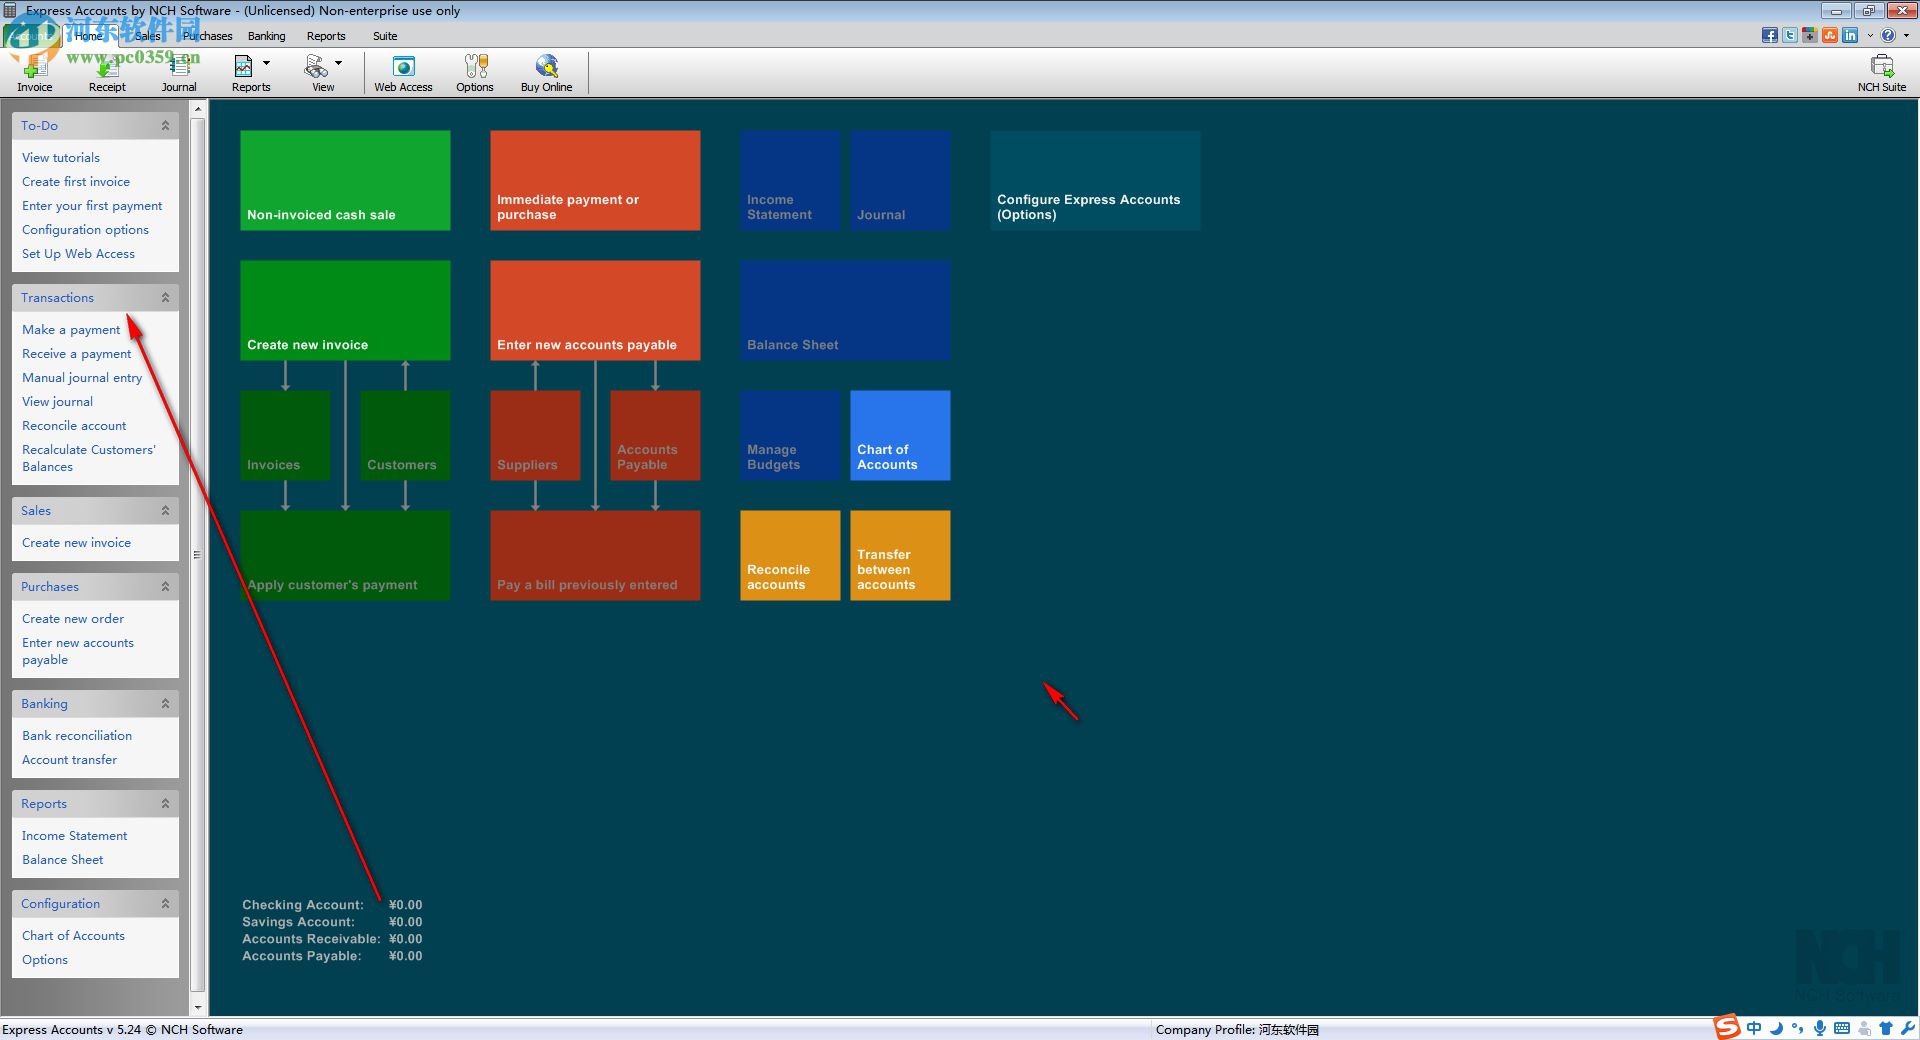
Task: Click the sidebar scroll up arrow
Action: [x=197, y=108]
